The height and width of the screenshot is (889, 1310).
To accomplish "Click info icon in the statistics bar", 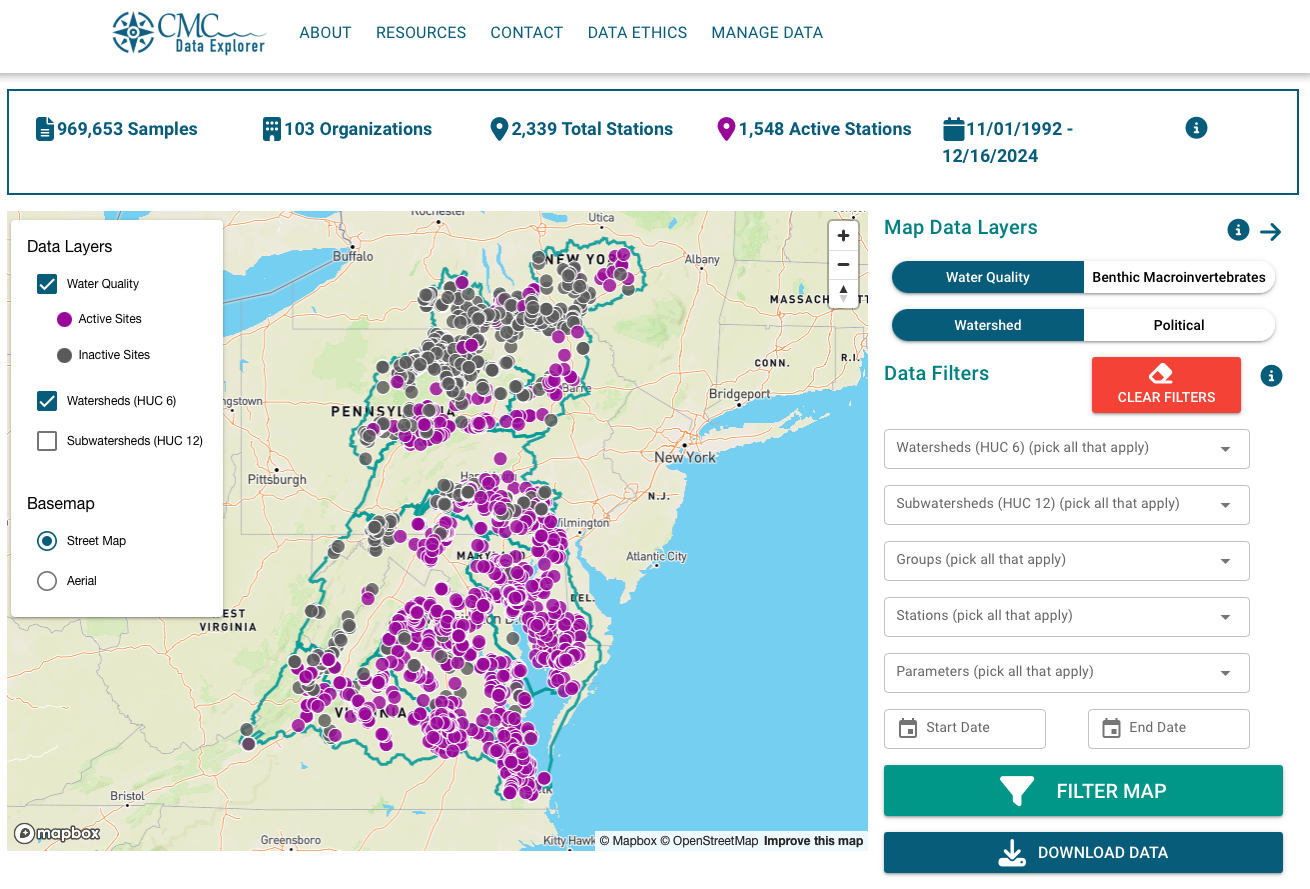I will (x=1196, y=128).
